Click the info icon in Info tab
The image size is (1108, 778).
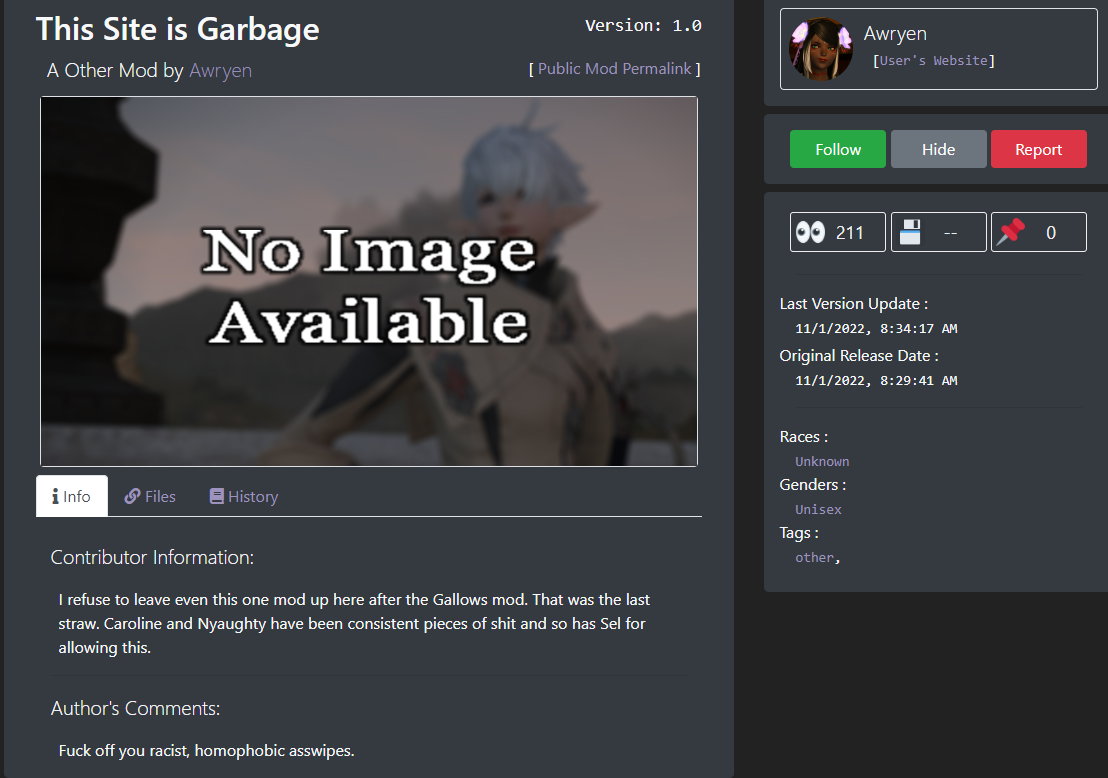pos(55,497)
